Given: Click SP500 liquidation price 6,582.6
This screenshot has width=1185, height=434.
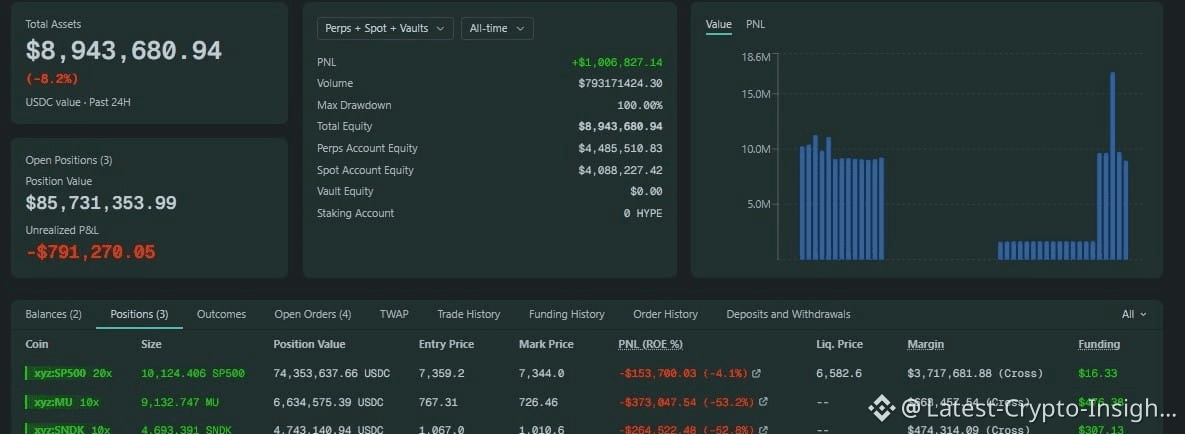Looking at the screenshot, I should pyautogui.click(x=839, y=374).
